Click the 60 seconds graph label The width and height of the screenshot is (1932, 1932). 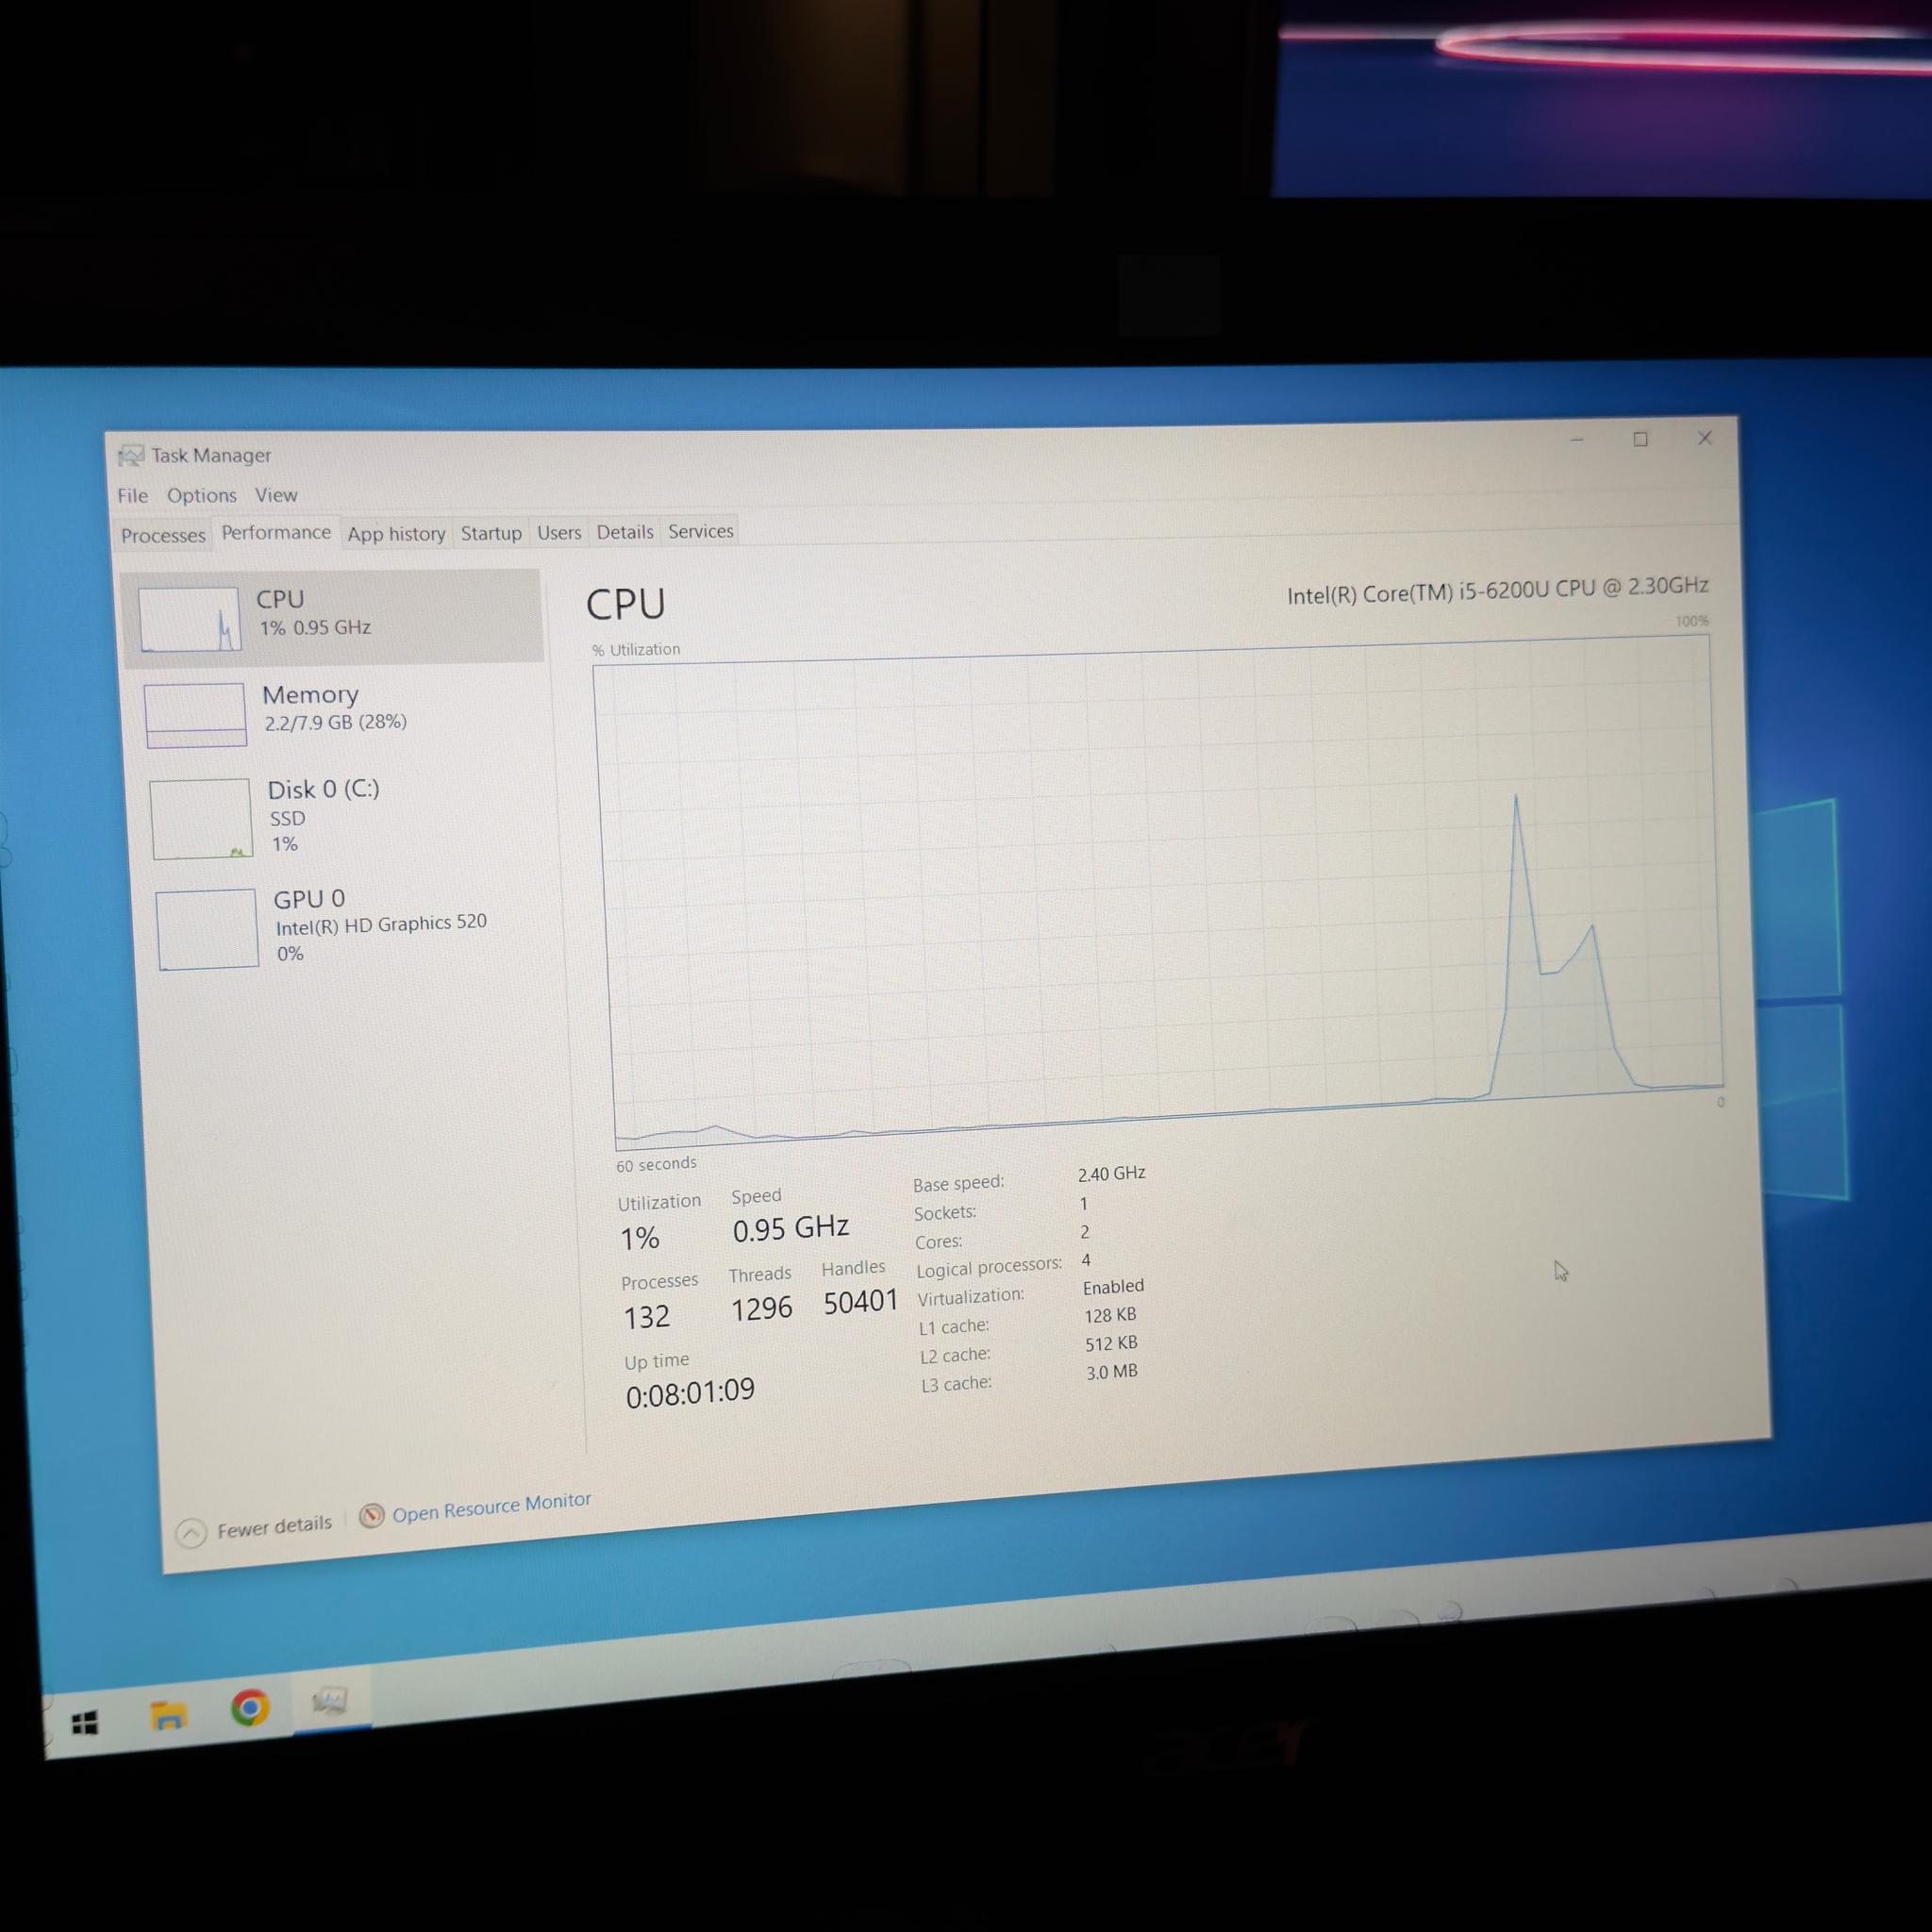(x=656, y=1165)
